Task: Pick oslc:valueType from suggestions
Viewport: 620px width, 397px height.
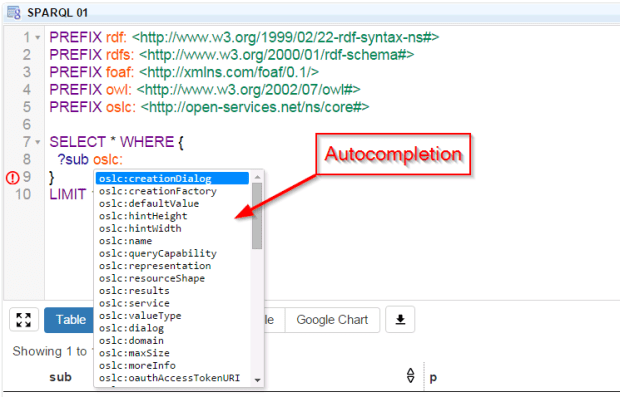Action: (x=172, y=316)
